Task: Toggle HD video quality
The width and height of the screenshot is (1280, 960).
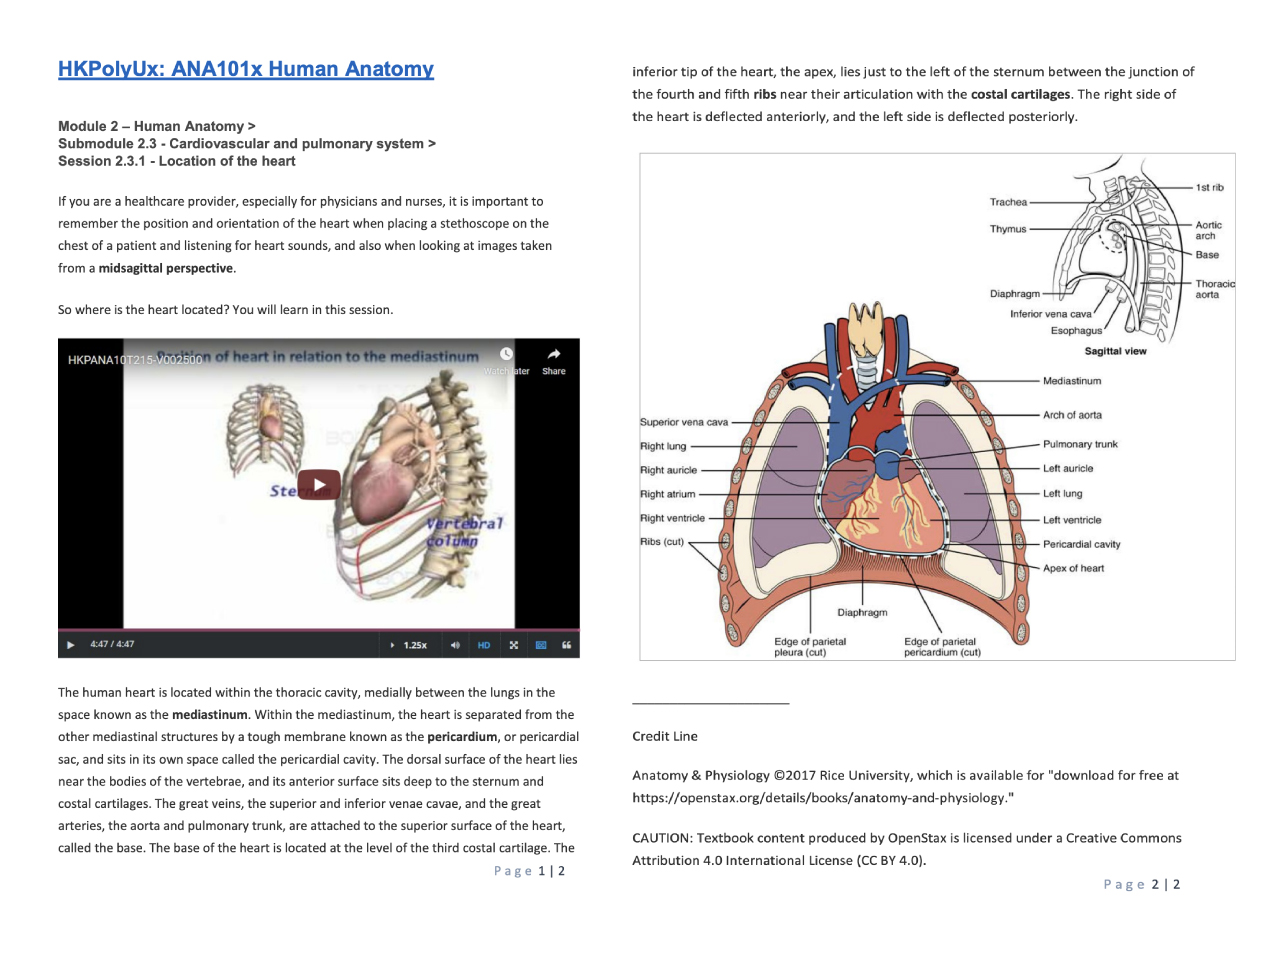Action: tap(484, 645)
